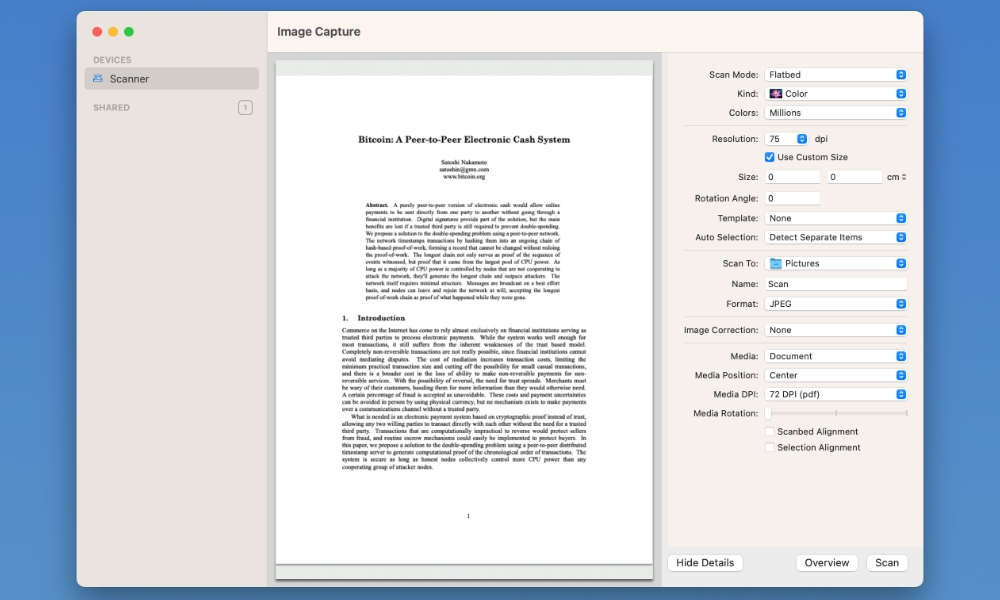Screen dimensions: 1000x600
Task: Click the scanned Bitcoin document preview
Action: click(x=464, y=320)
